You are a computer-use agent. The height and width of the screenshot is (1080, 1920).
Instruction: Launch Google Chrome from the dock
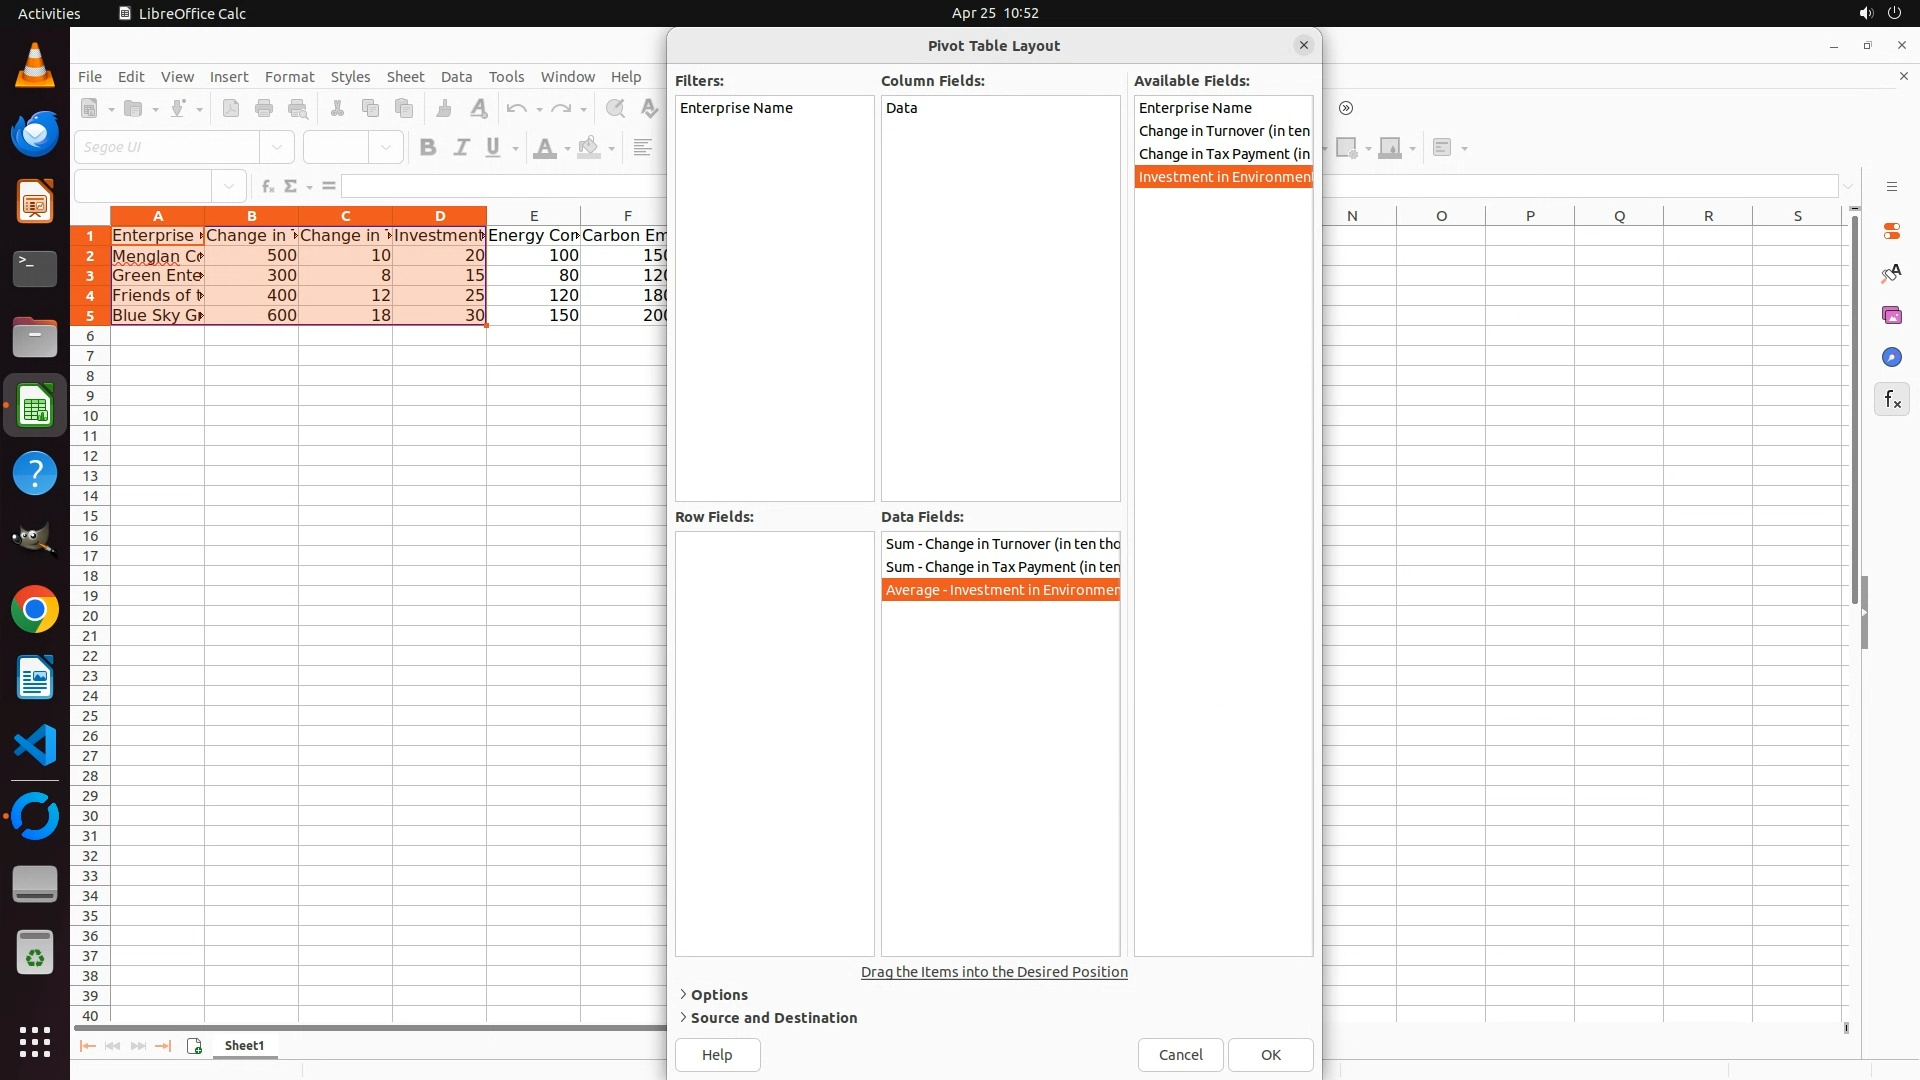pyautogui.click(x=35, y=610)
